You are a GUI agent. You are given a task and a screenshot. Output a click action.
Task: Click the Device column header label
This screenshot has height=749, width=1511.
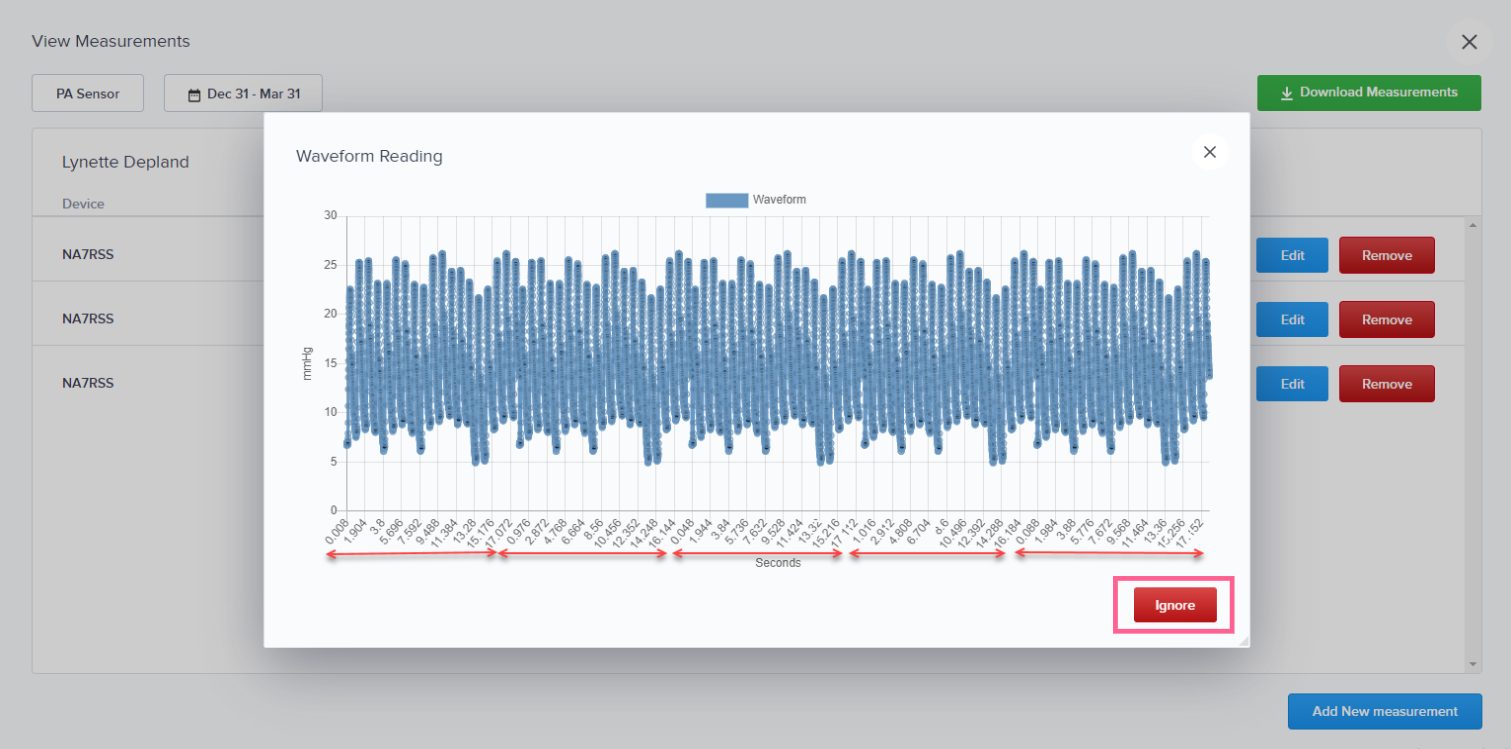82,203
